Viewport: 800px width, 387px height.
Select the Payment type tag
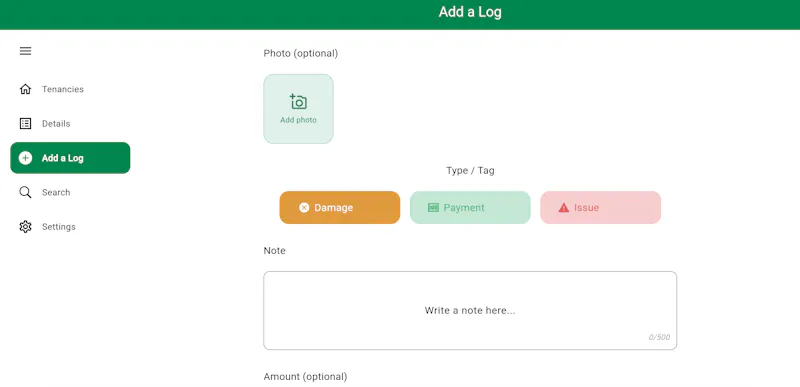[470, 208]
